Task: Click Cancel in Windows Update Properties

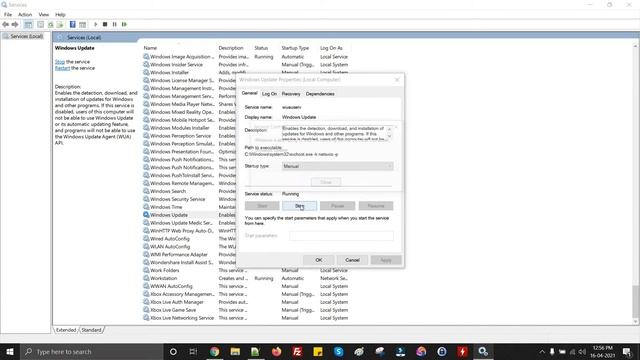Action: point(352,260)
